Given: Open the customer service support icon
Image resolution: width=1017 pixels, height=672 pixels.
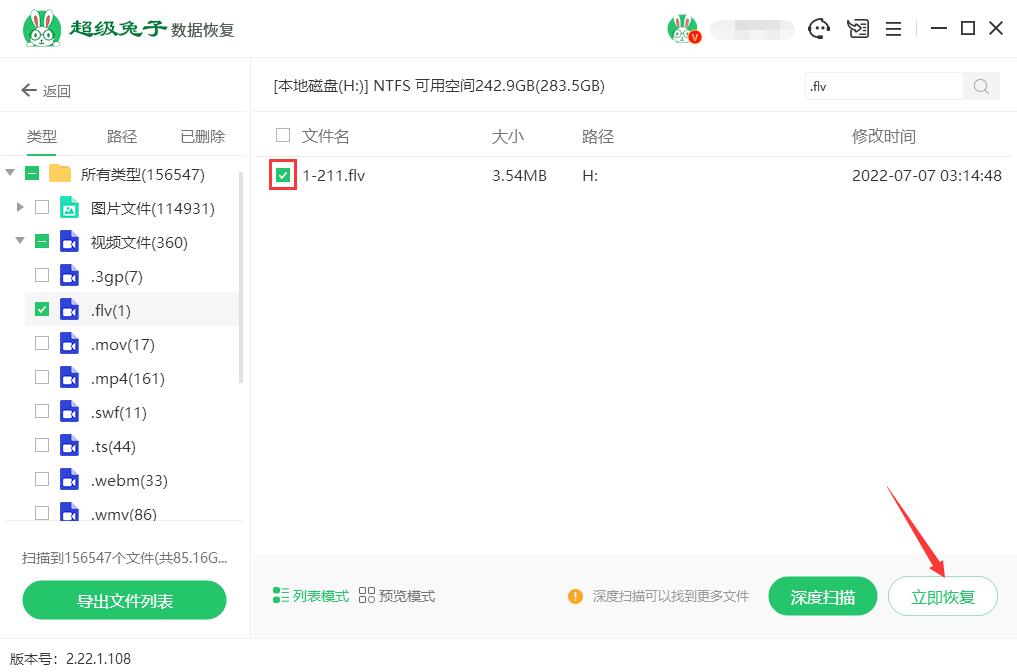Looking at the screenshot, I should pos(819,29).
